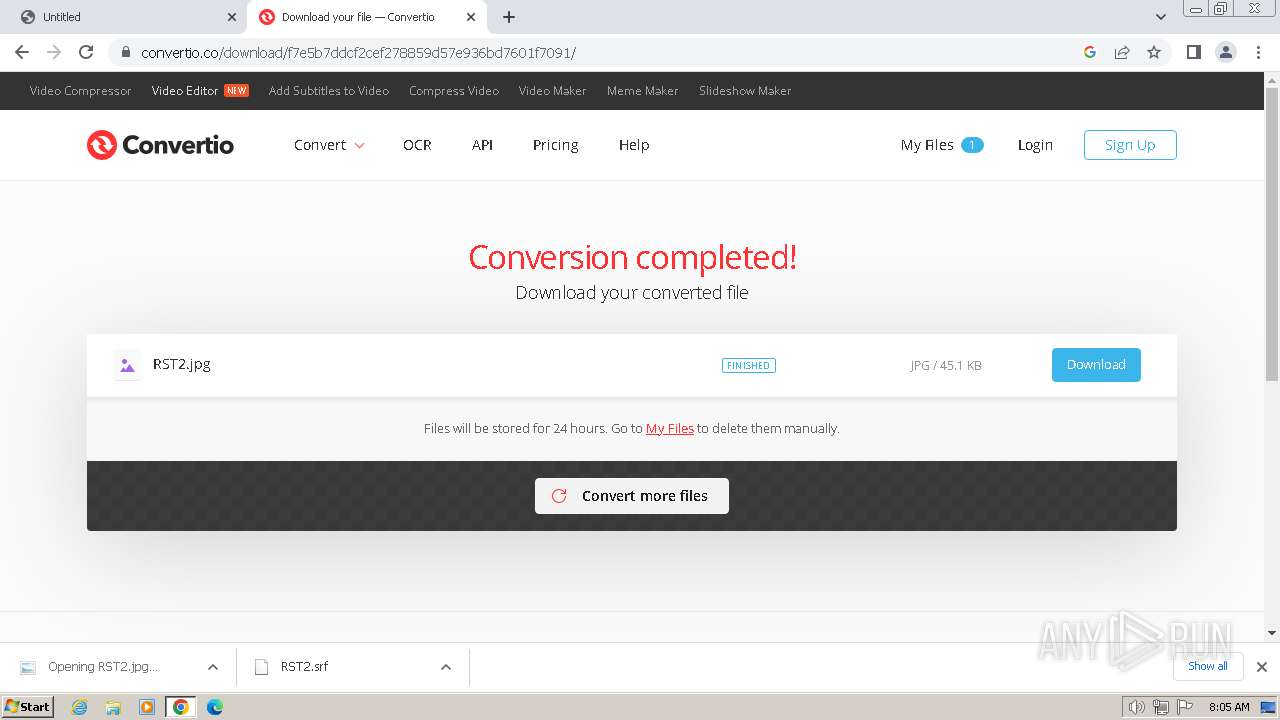Viewport: 1280px width, 720px height.
Task: Open the Chrome profile menu
Action: point(1226,52)
